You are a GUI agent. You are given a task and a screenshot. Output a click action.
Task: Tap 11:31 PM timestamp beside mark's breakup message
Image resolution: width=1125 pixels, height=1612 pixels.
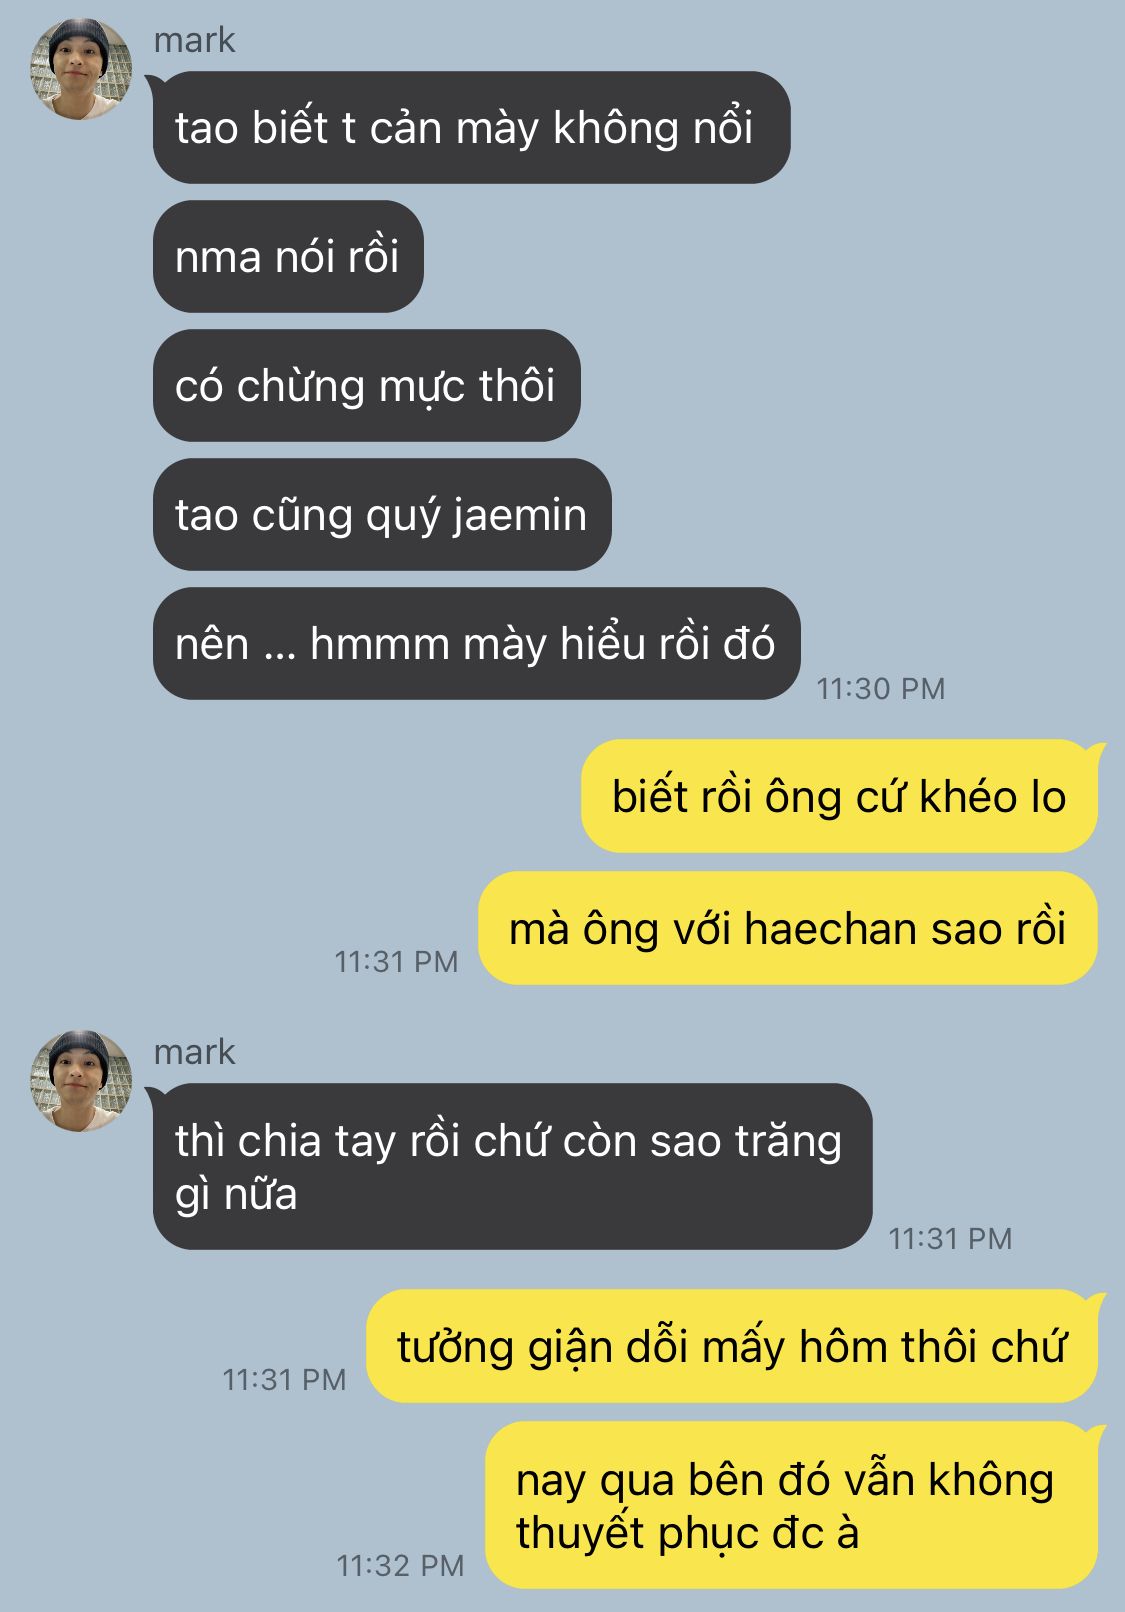coord(950,1238)
